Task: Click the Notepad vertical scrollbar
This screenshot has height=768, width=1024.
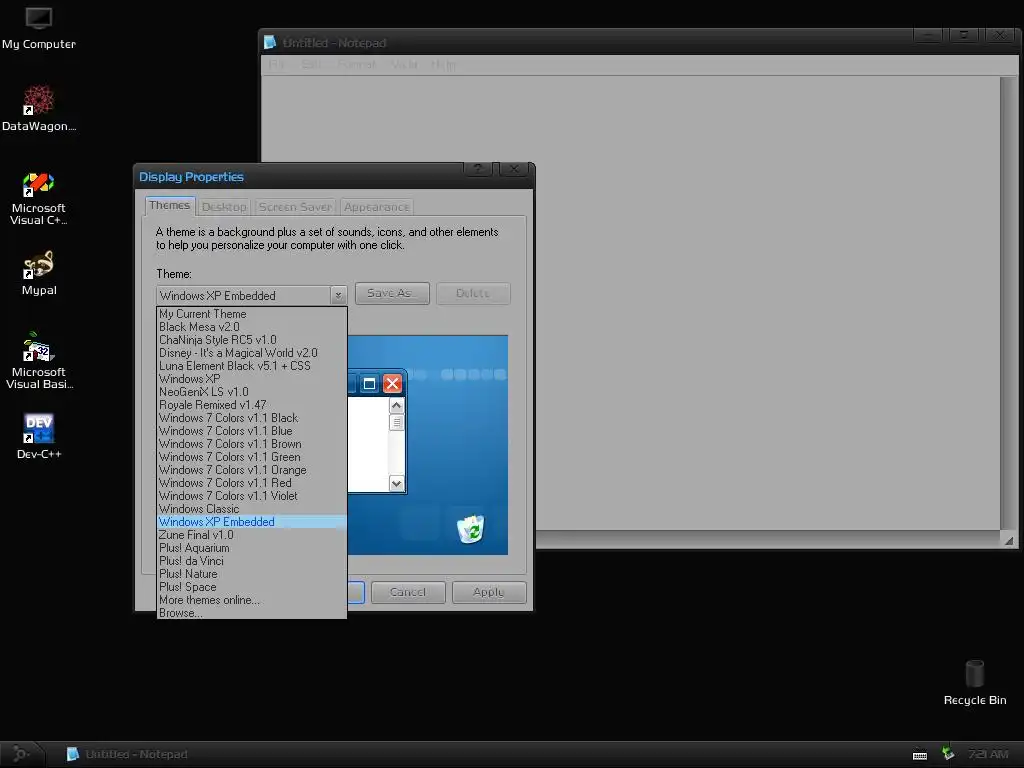Action: (x=1008, y=302)
